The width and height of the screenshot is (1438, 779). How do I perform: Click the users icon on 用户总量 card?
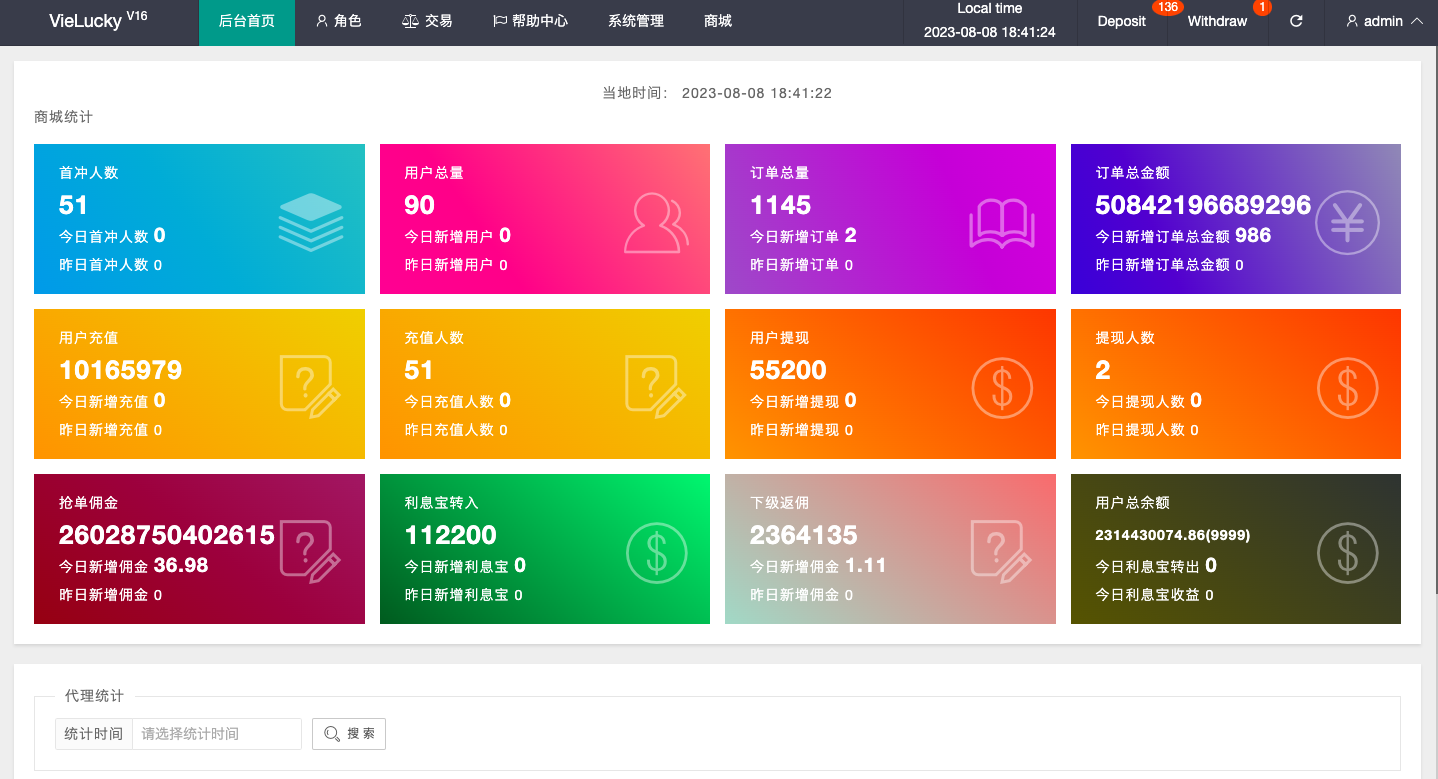click(x=656, y=222)
